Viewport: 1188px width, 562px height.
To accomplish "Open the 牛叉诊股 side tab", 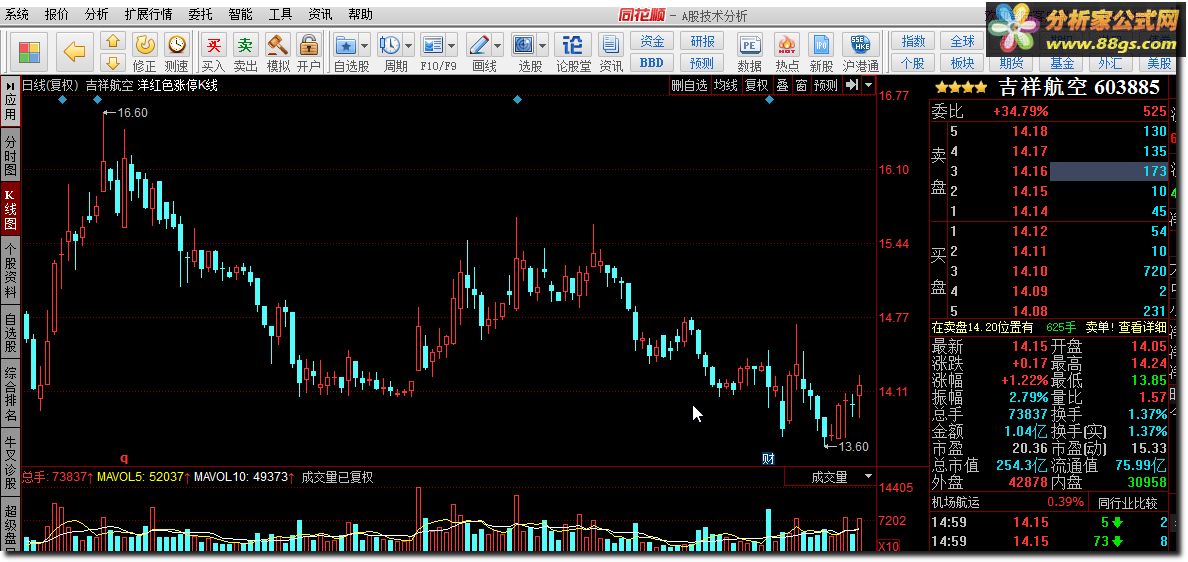I will [10, 462].
